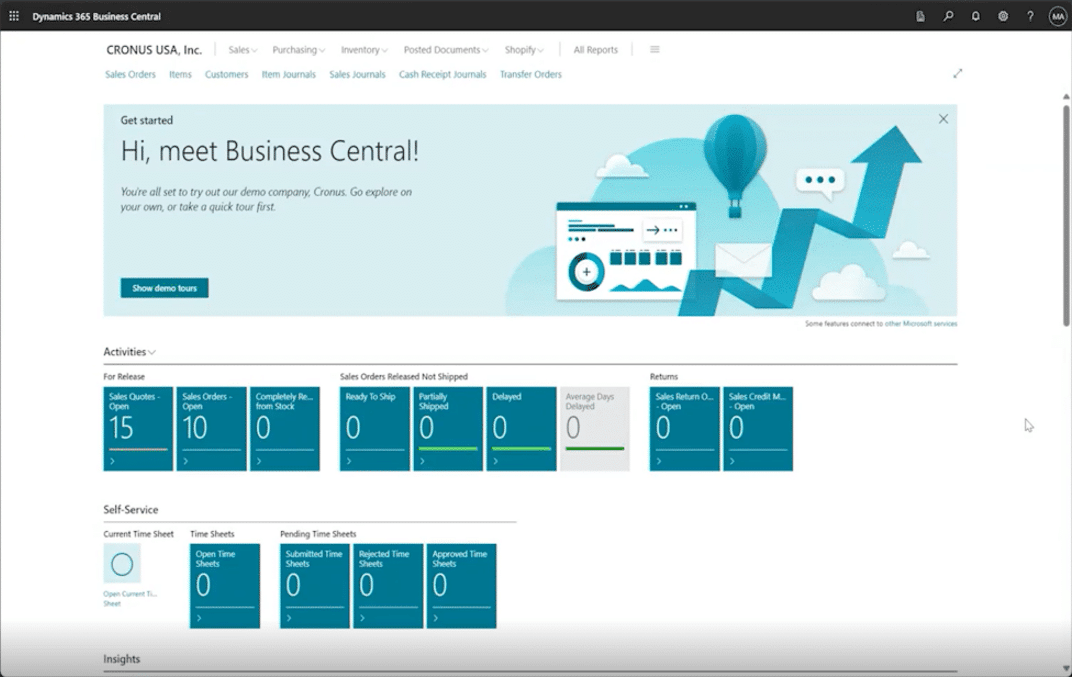The height and width of the screenshot is (677, 1072).
Task: Expand the Sales dropdown menu
Action: point(242,50)
